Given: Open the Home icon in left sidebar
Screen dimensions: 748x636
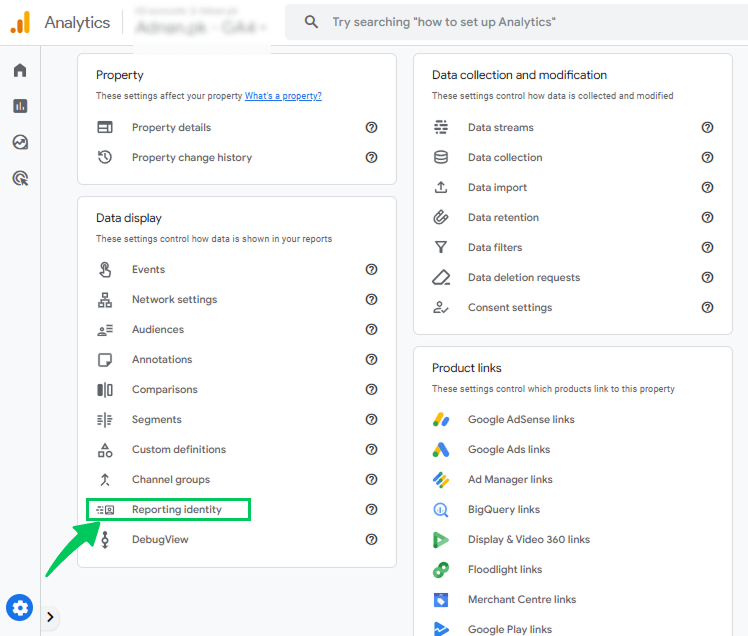Looking at the screenshot, I should pyautogui.click(x=20, y=70).
